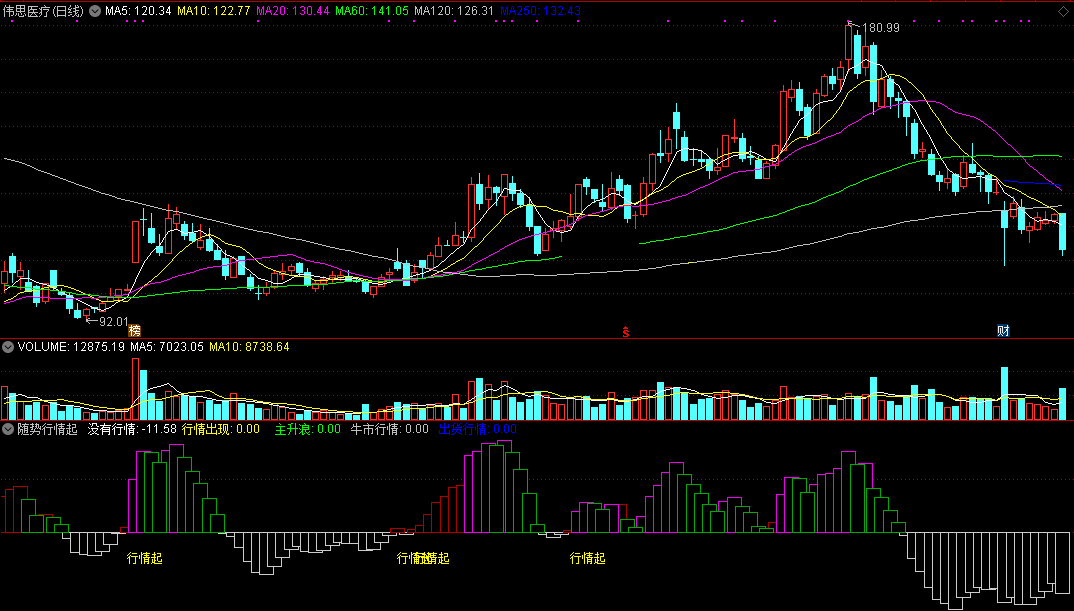The width and height of the screenshot is (1074, 611).
Task: Click the green 主升浪: 0.00 value
Action: pos(308,429)
